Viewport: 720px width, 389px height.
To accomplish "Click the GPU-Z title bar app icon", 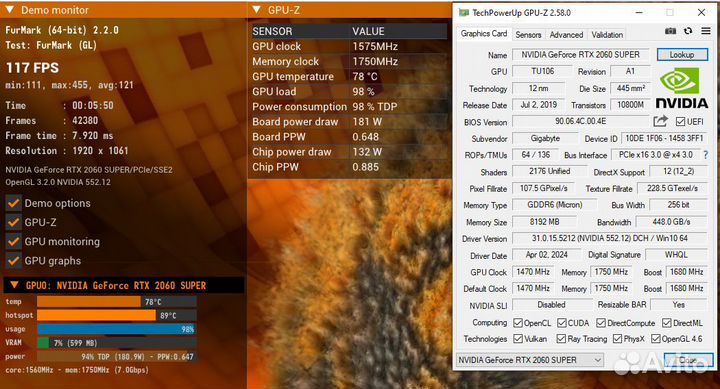I will (464, 12).
